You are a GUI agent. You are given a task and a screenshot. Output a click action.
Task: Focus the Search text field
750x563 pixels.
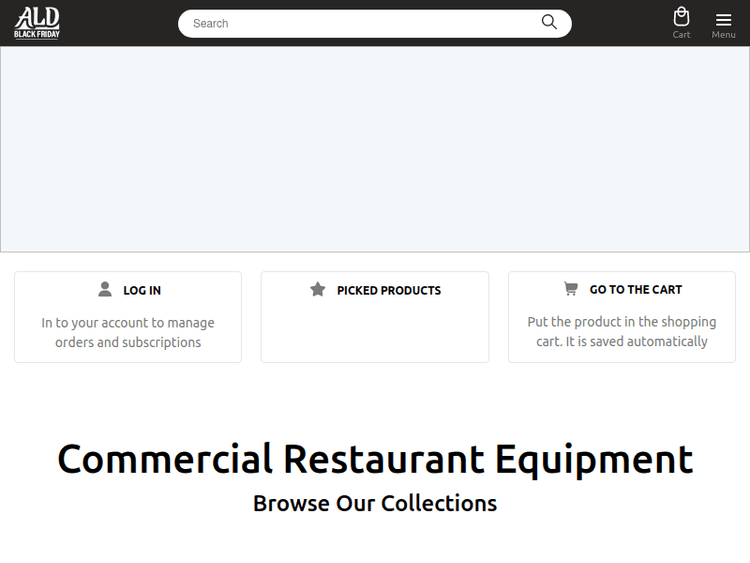tap(360, 23)
